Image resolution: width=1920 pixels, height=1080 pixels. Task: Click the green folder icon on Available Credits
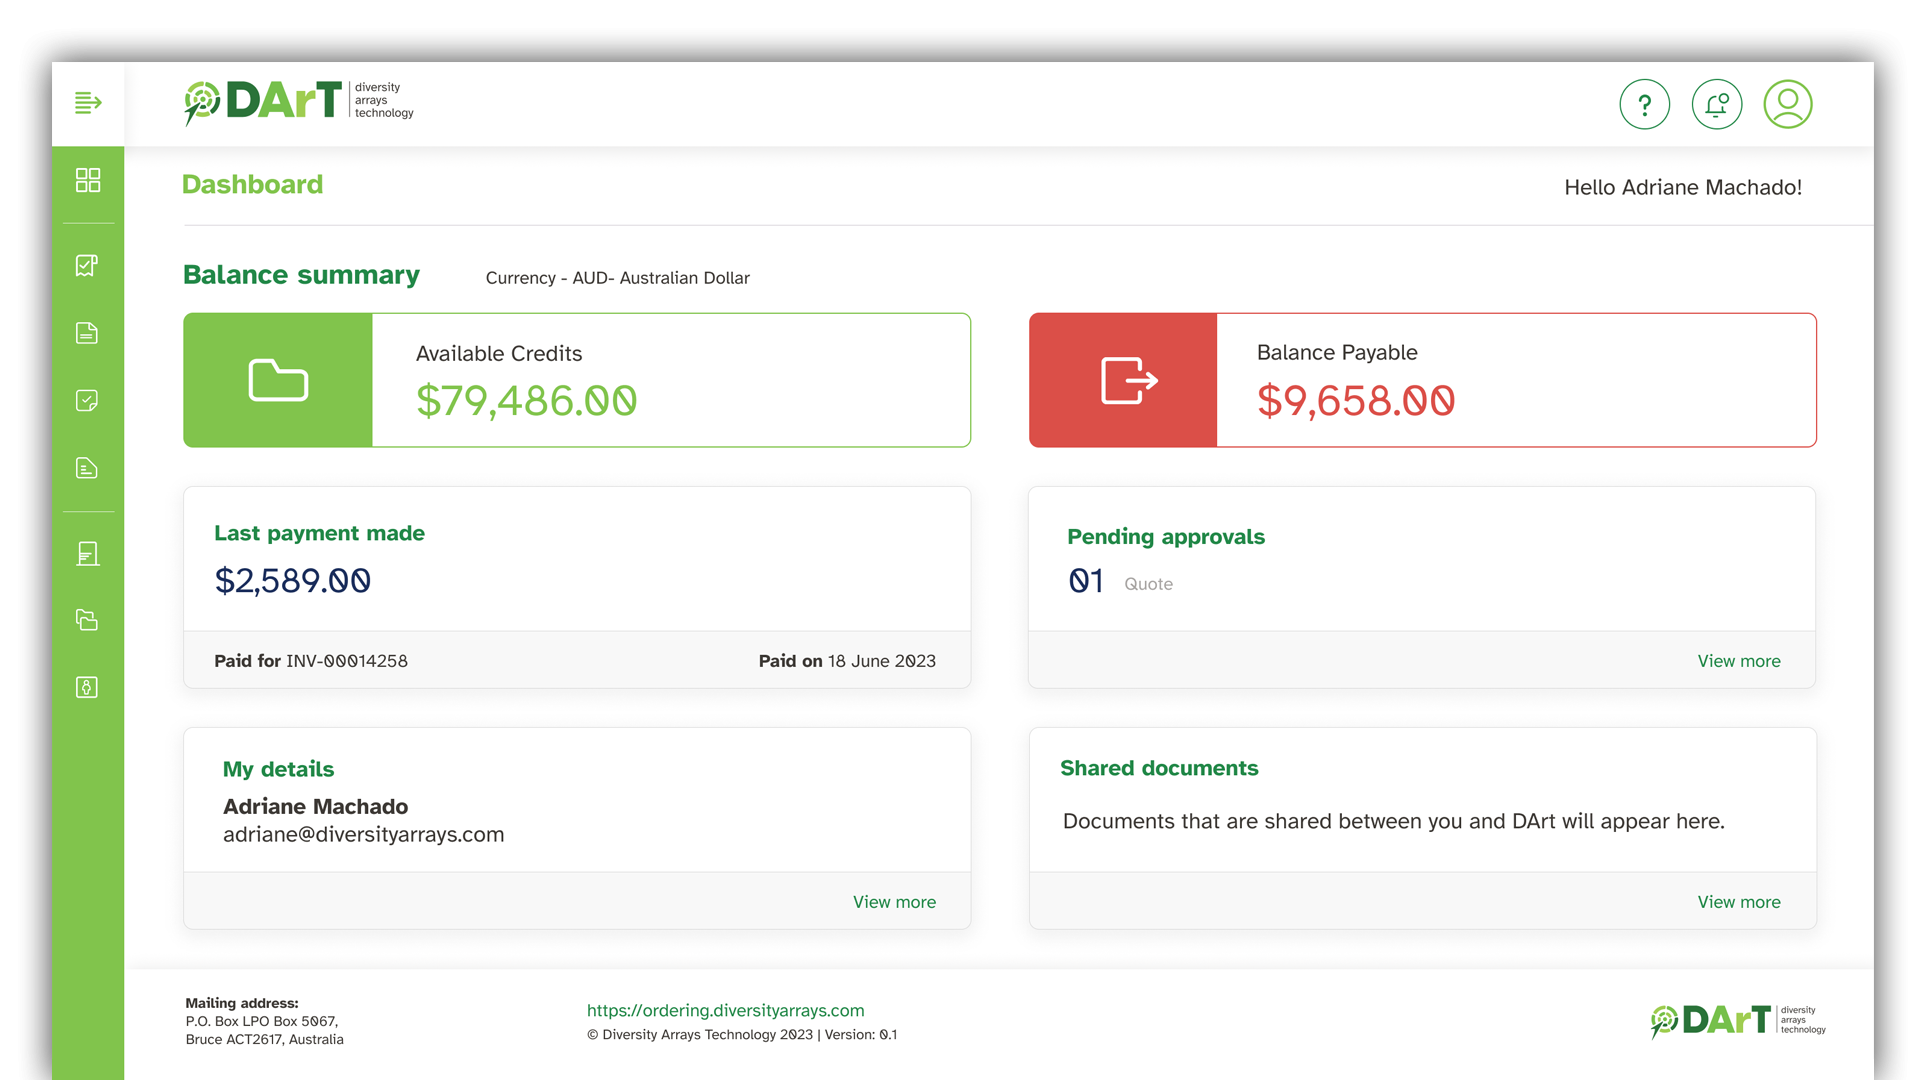click(x=278, y=380)
